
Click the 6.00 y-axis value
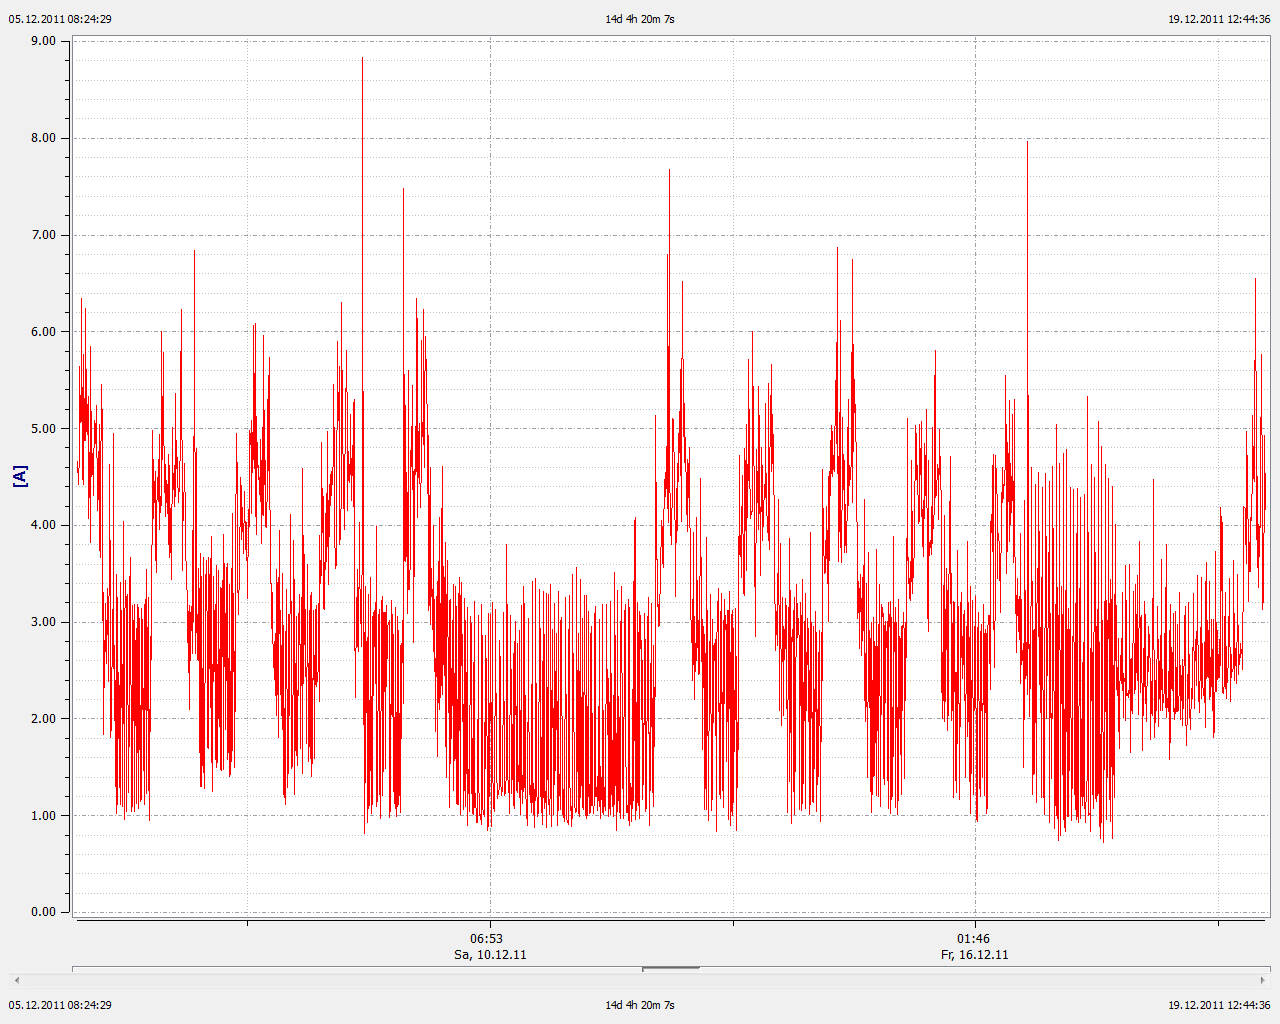coord(43,332)
